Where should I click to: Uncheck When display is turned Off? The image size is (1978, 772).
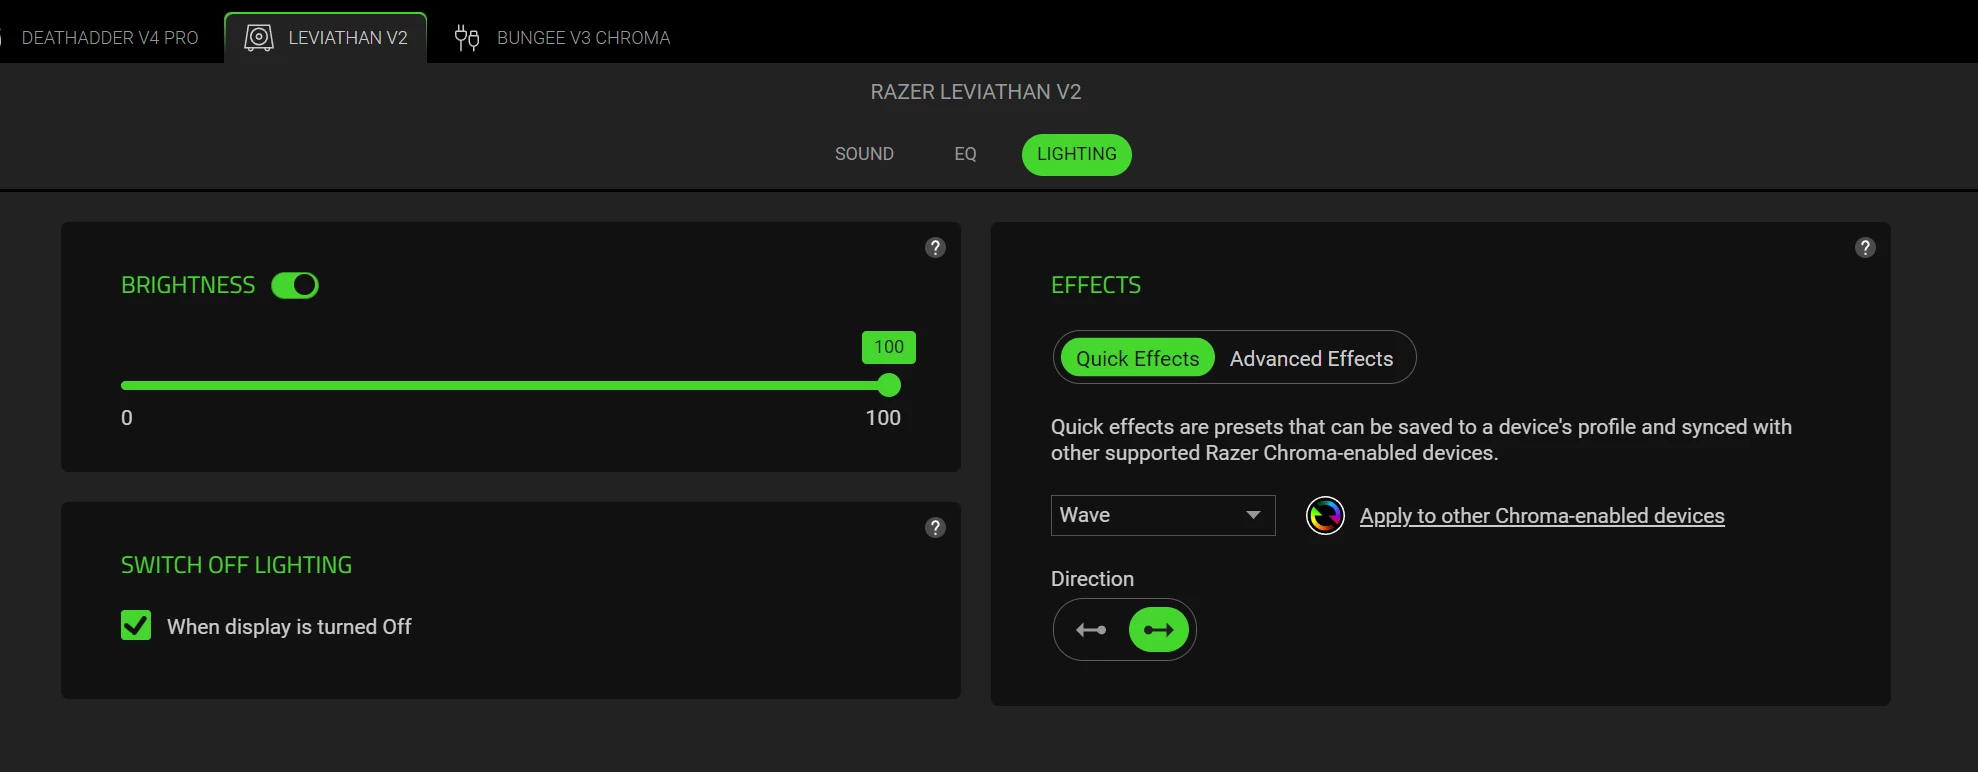136,626
